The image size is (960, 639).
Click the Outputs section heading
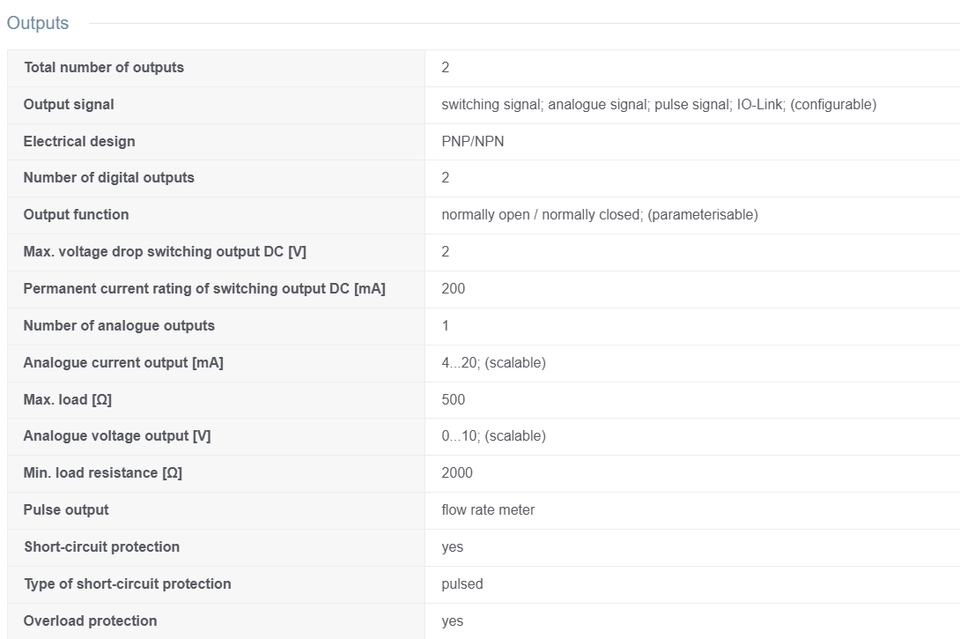coord(37,23)
